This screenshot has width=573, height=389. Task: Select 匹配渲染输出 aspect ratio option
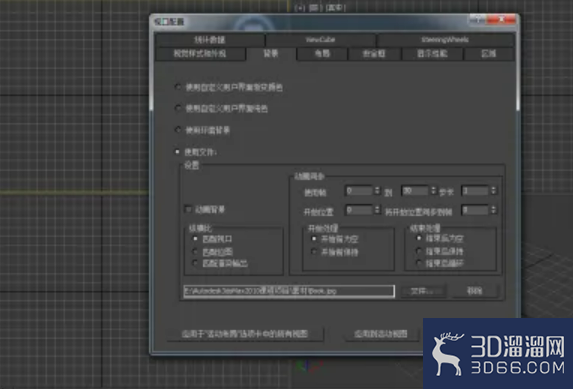[x=196, y=263]
